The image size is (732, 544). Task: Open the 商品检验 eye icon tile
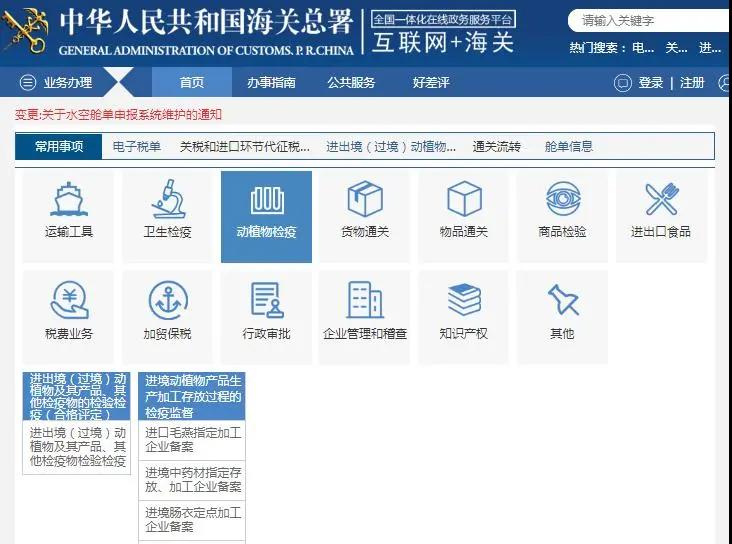point(563,217)
